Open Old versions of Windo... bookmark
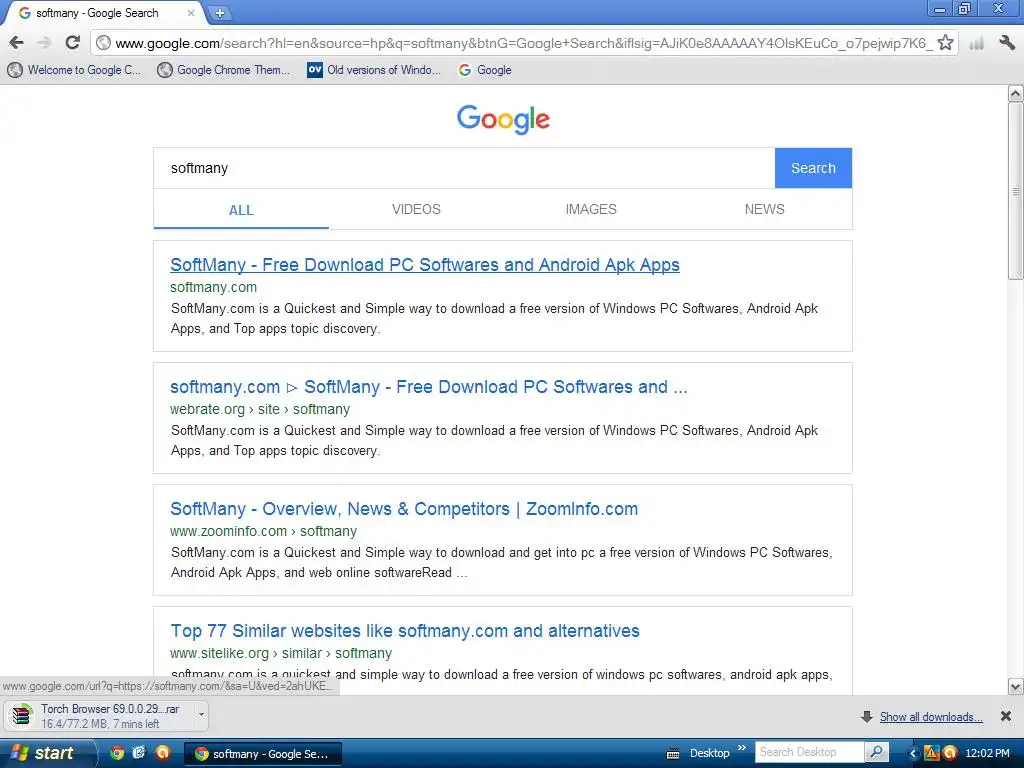This screenshot has height=768, width=1024. click(374, 70)
